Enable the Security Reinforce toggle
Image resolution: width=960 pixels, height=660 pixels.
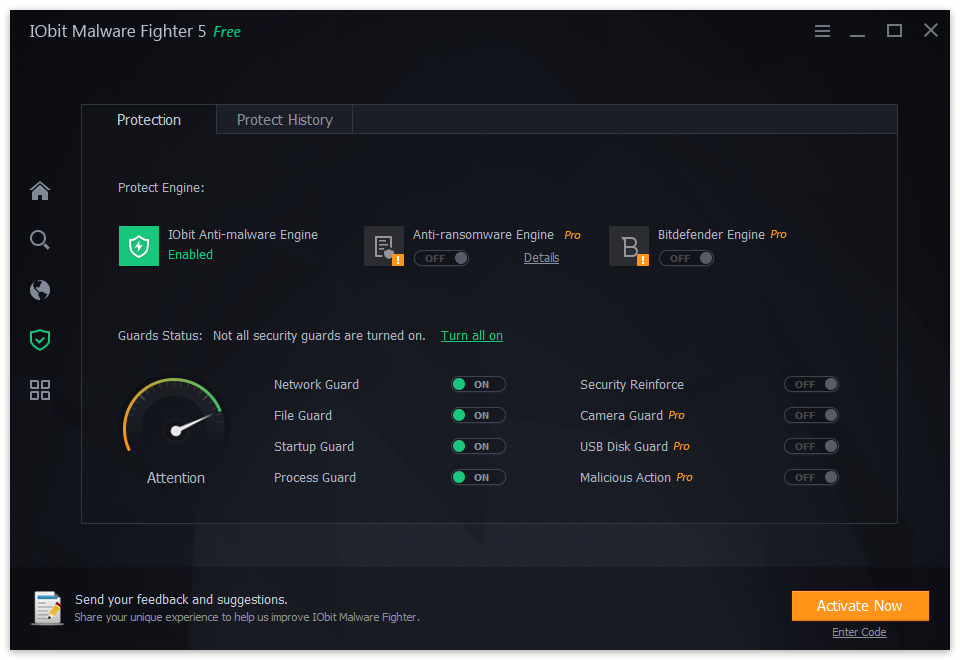[811, 385]
